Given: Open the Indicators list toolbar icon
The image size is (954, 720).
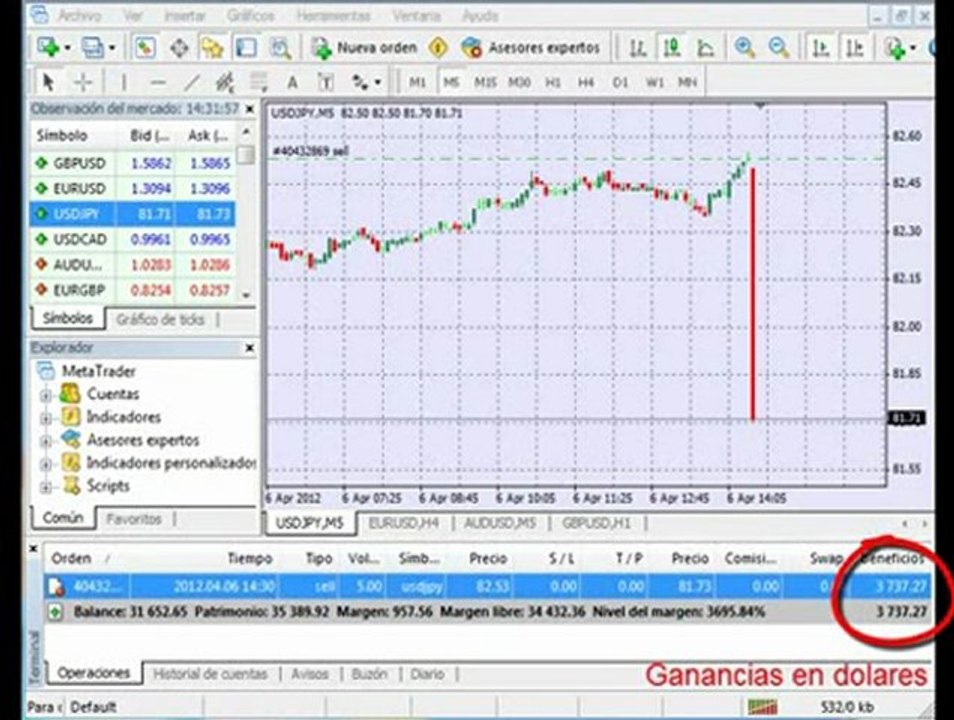Looking at the screenshot, I should coord(895,47).
